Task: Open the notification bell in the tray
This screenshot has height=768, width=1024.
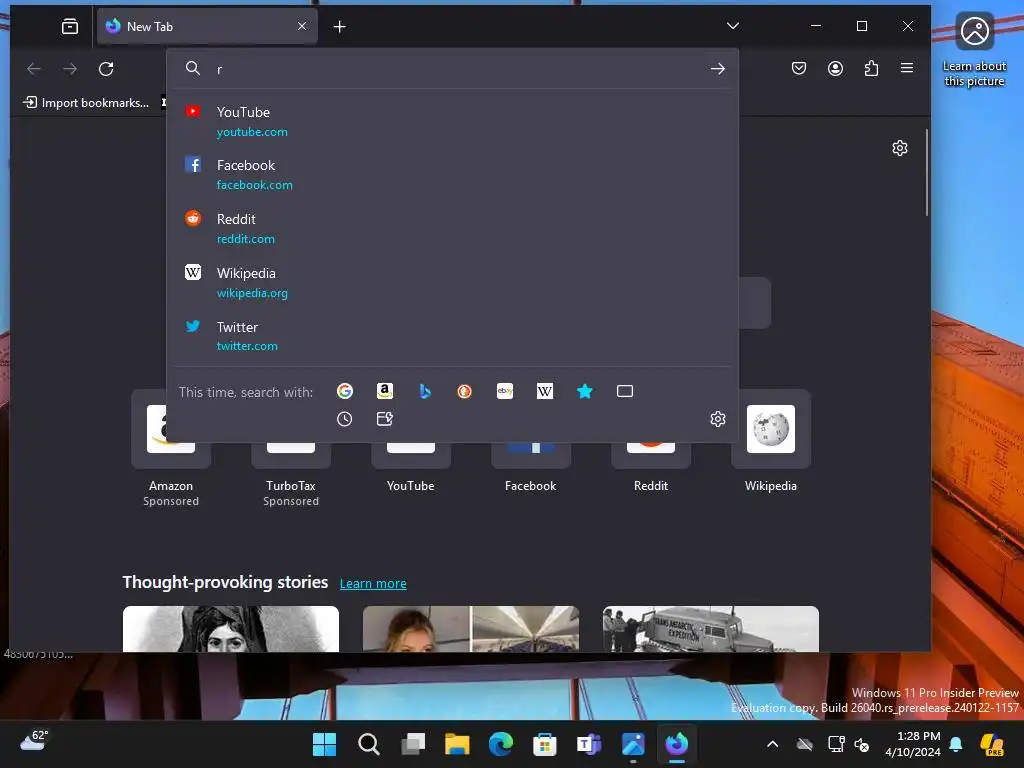Action: (x=955, y=744)
